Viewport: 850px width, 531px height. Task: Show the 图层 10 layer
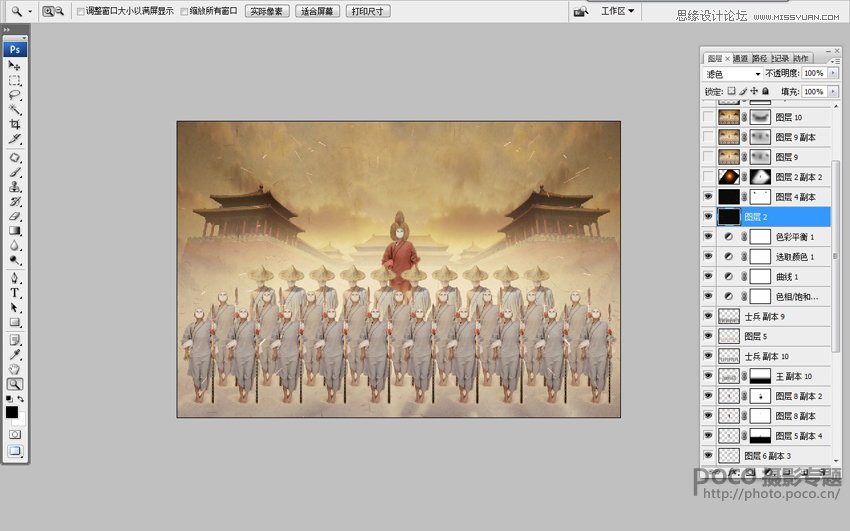(x=708, y=117)
